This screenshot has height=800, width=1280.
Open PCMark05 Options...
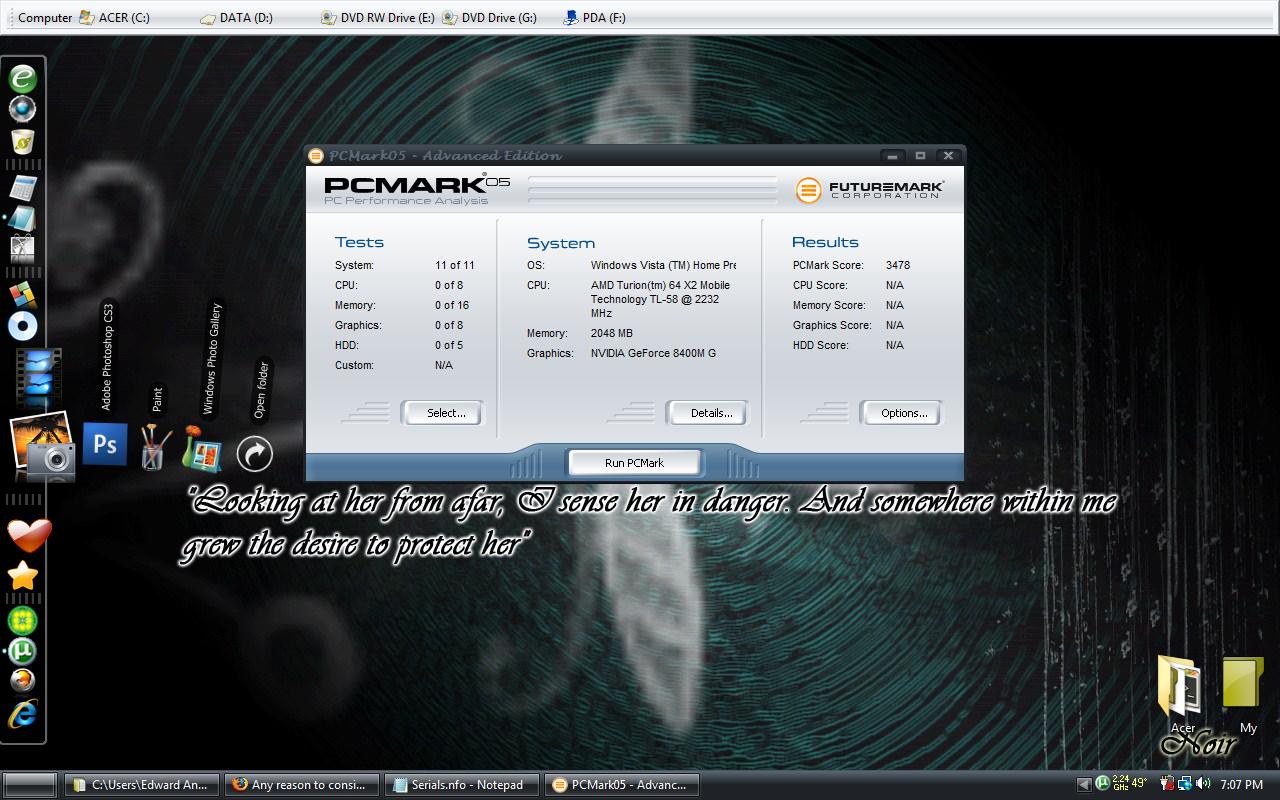[901, 413]
